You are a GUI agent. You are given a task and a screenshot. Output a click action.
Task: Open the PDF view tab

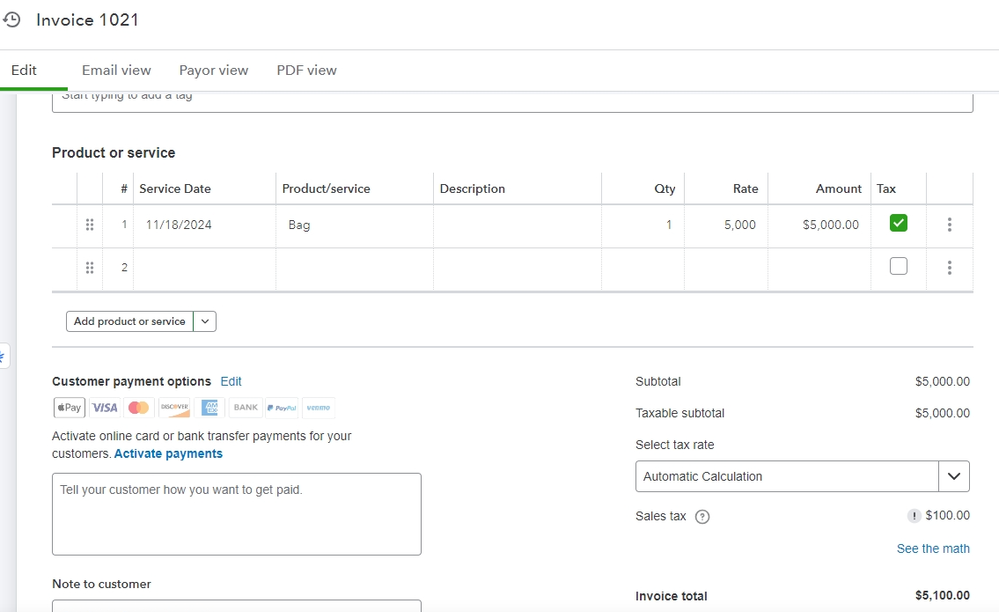pos(306,70)
